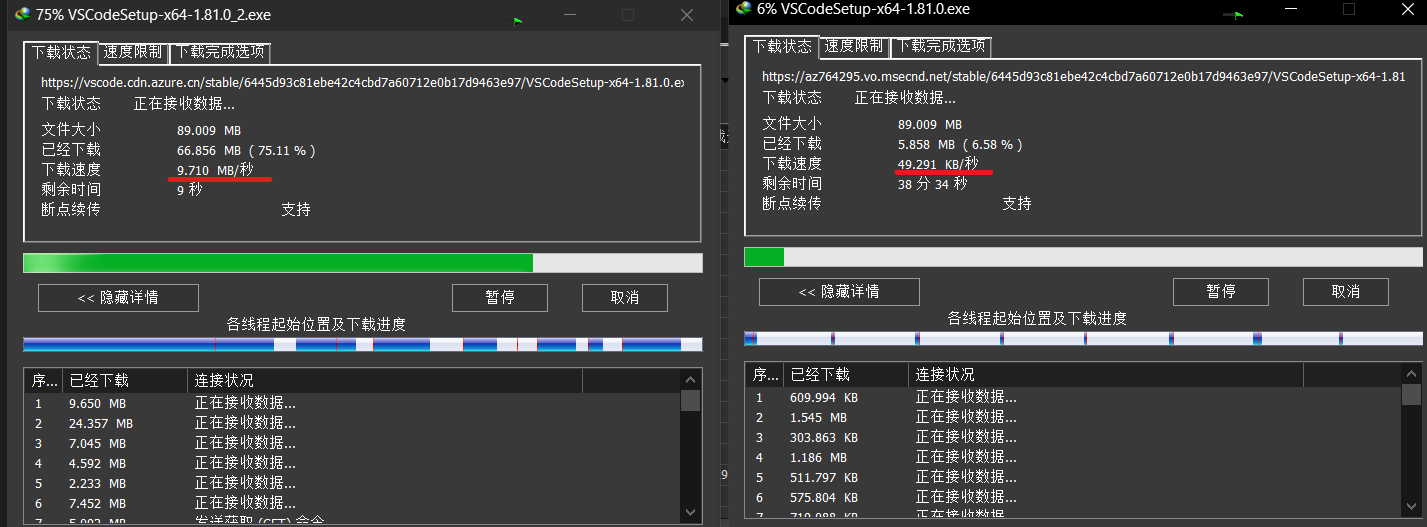
Task: Open 速度限制 tab in 75% window
Action: [134, 52]
